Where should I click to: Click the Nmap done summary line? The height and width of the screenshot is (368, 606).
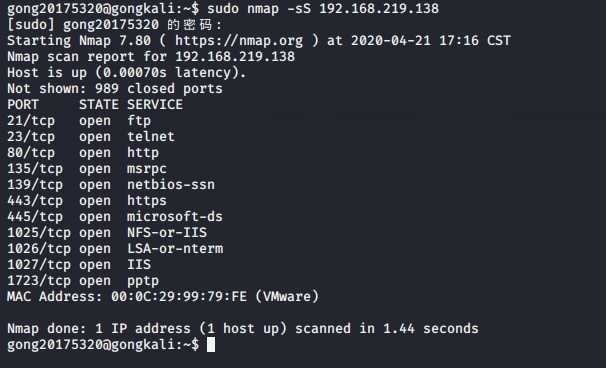[x=243, y=329]
